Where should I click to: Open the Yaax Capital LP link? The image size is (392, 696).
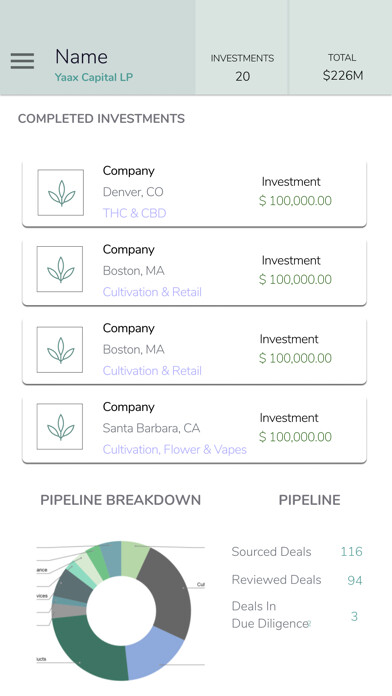point(94,77)
